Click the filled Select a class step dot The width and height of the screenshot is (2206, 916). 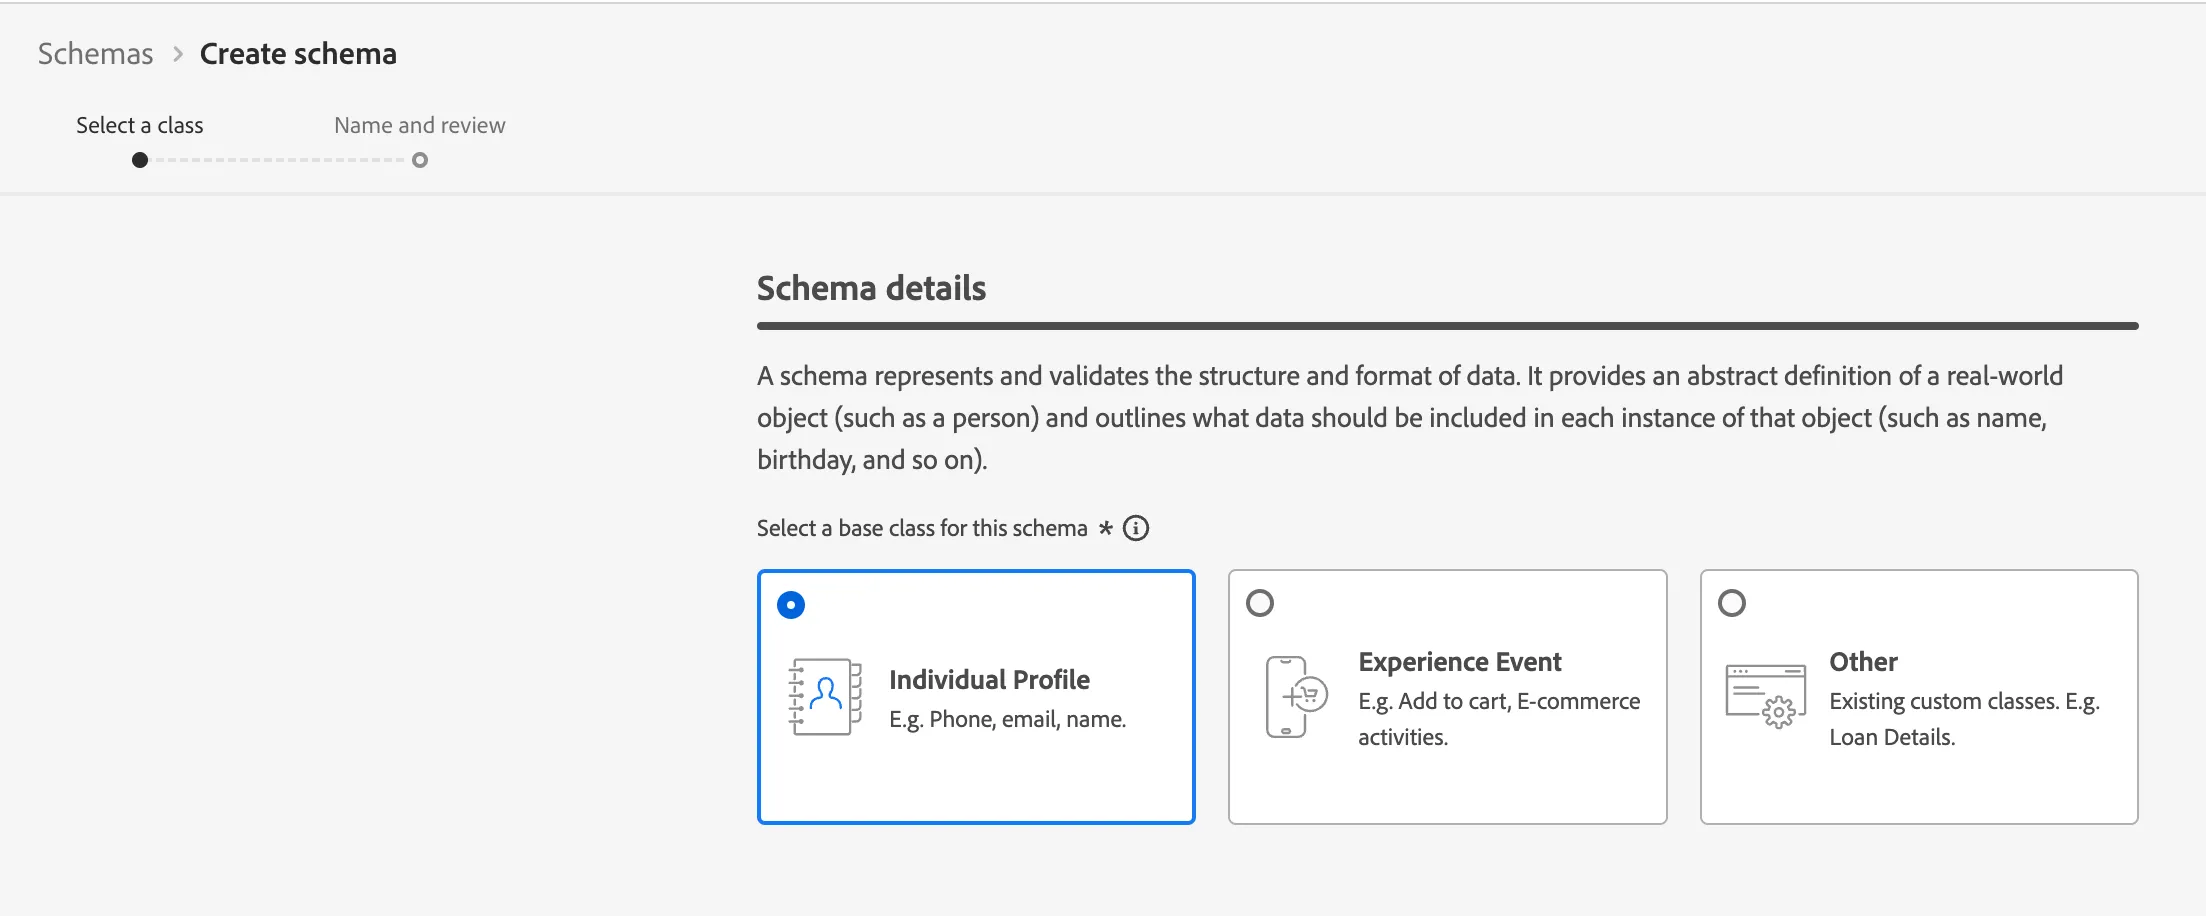[140, 160]
